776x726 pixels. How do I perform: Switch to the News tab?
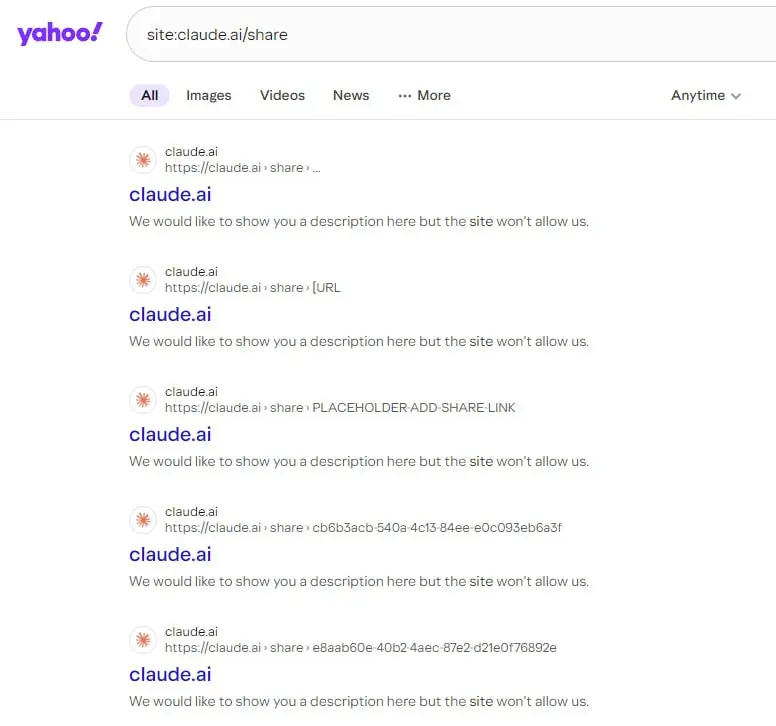click(351, 95)
